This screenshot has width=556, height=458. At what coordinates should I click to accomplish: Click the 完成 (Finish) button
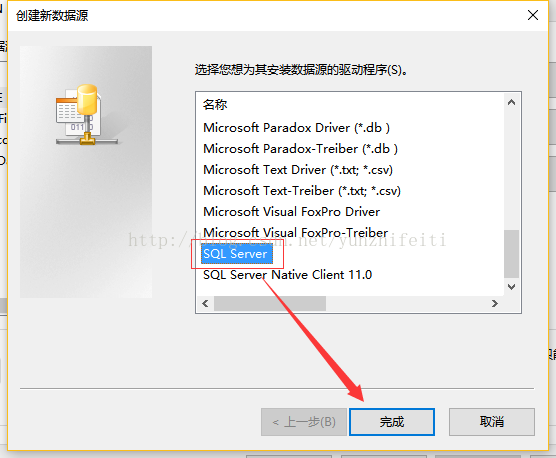coord(391,421)
